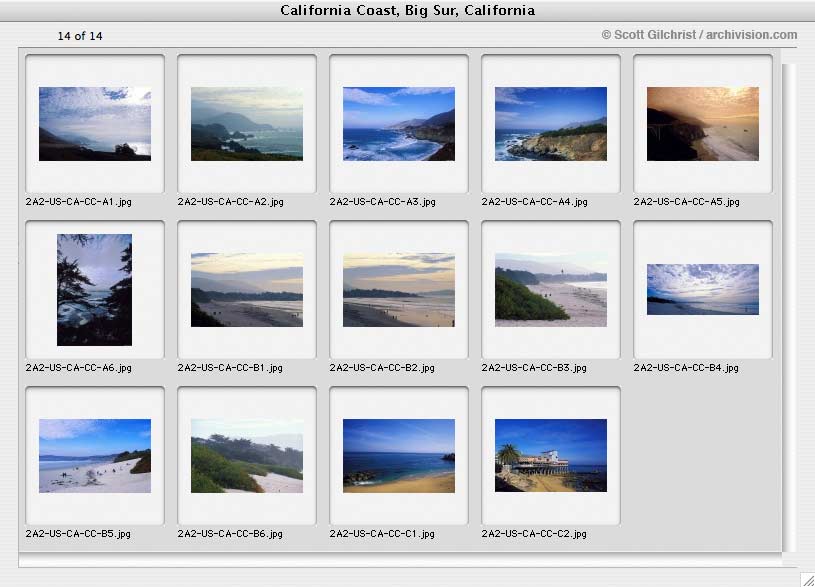Click the filename label 2A2-US-CA-CC-A6.jpg
Screen dimensions: 815x587
coord(78,368)
